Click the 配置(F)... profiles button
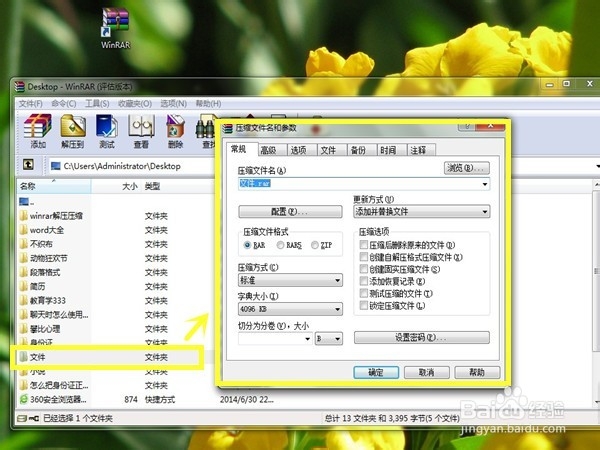The image size is (600, 450). coord(290,212)
